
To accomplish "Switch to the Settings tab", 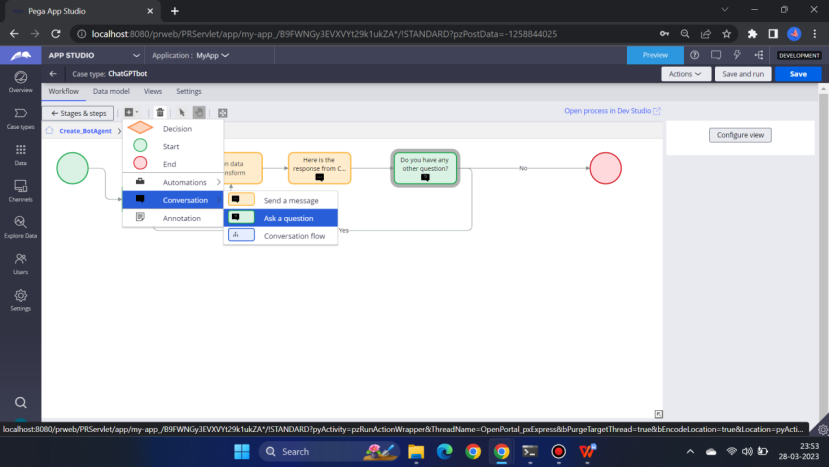I will (189, 92).
